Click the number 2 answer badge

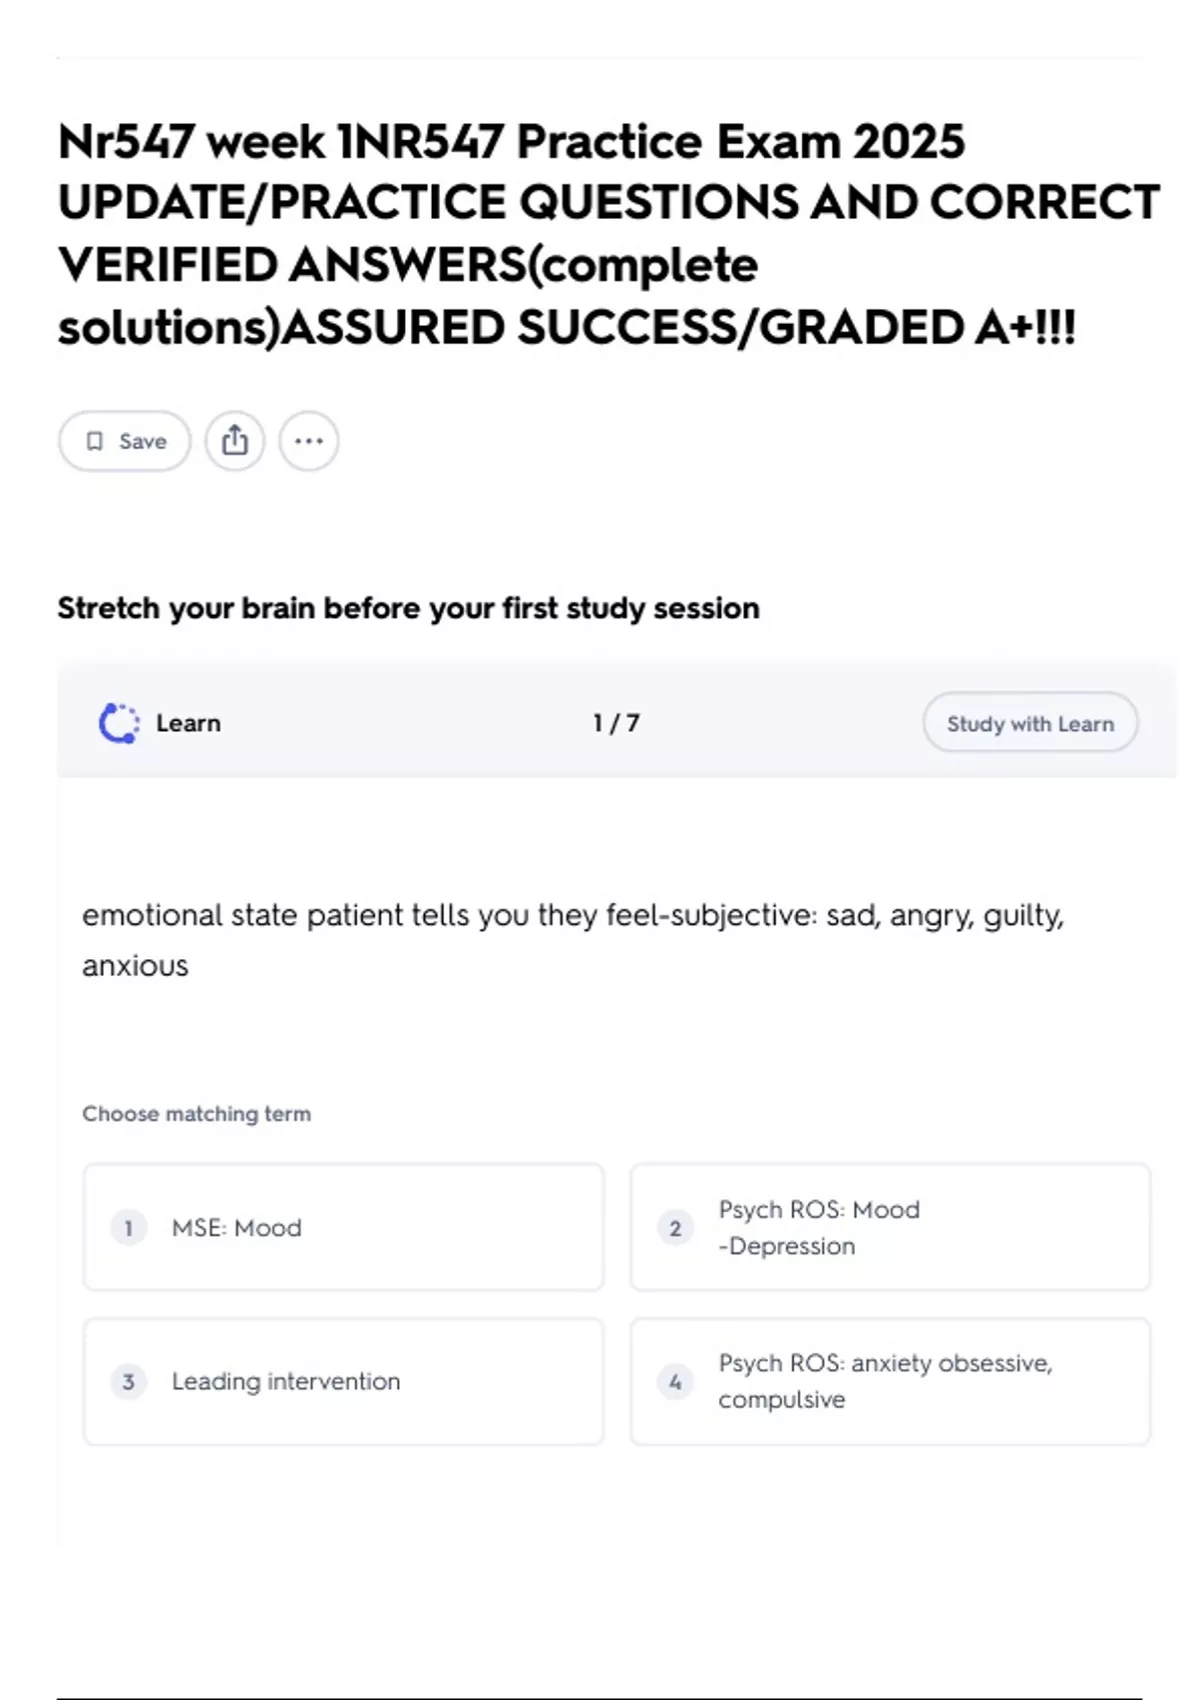(x=675, y=1227)
